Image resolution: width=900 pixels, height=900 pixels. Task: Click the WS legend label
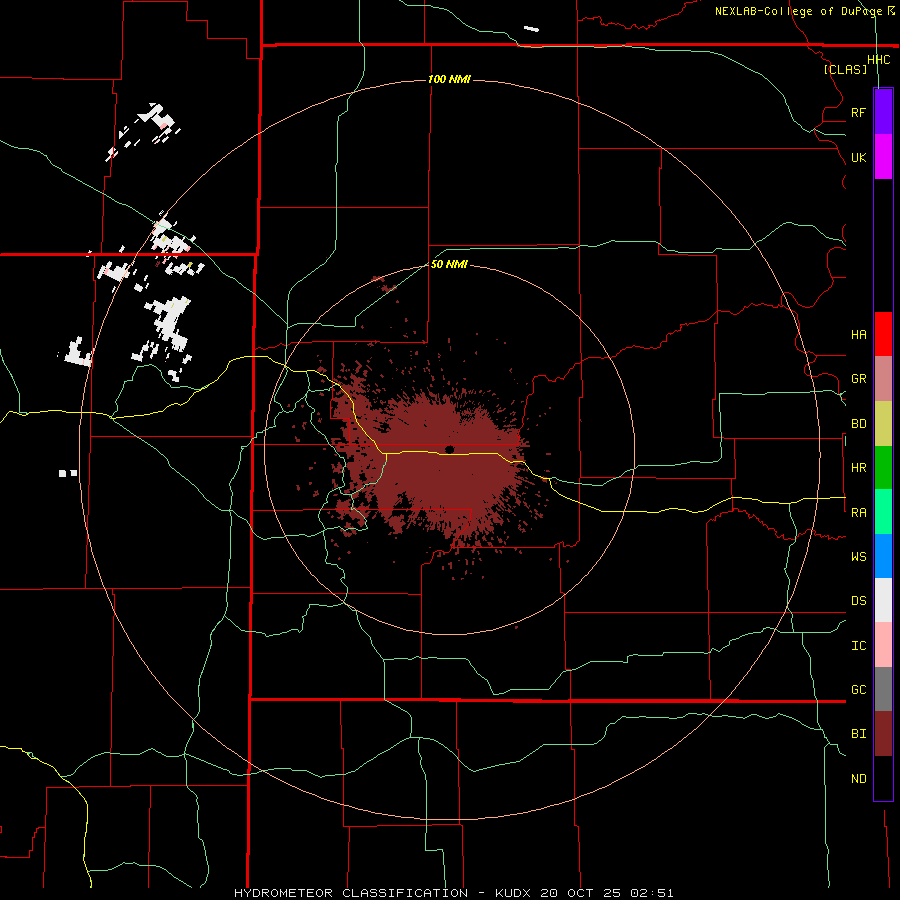tap(858, 557)
